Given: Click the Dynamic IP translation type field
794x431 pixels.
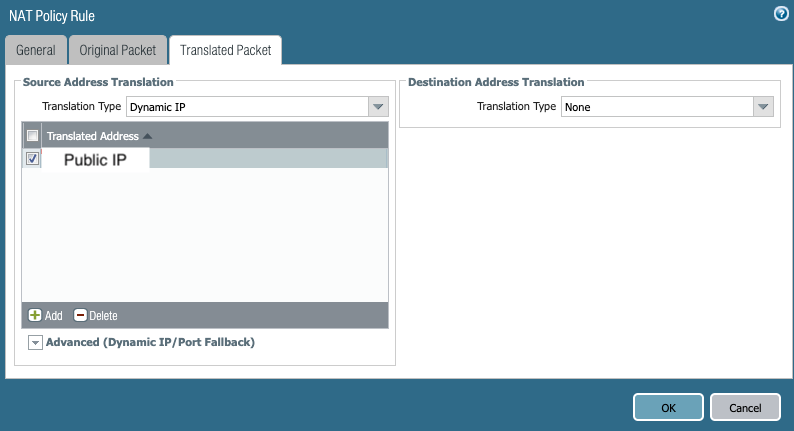Looking at the screenshot, I should 246,106.
